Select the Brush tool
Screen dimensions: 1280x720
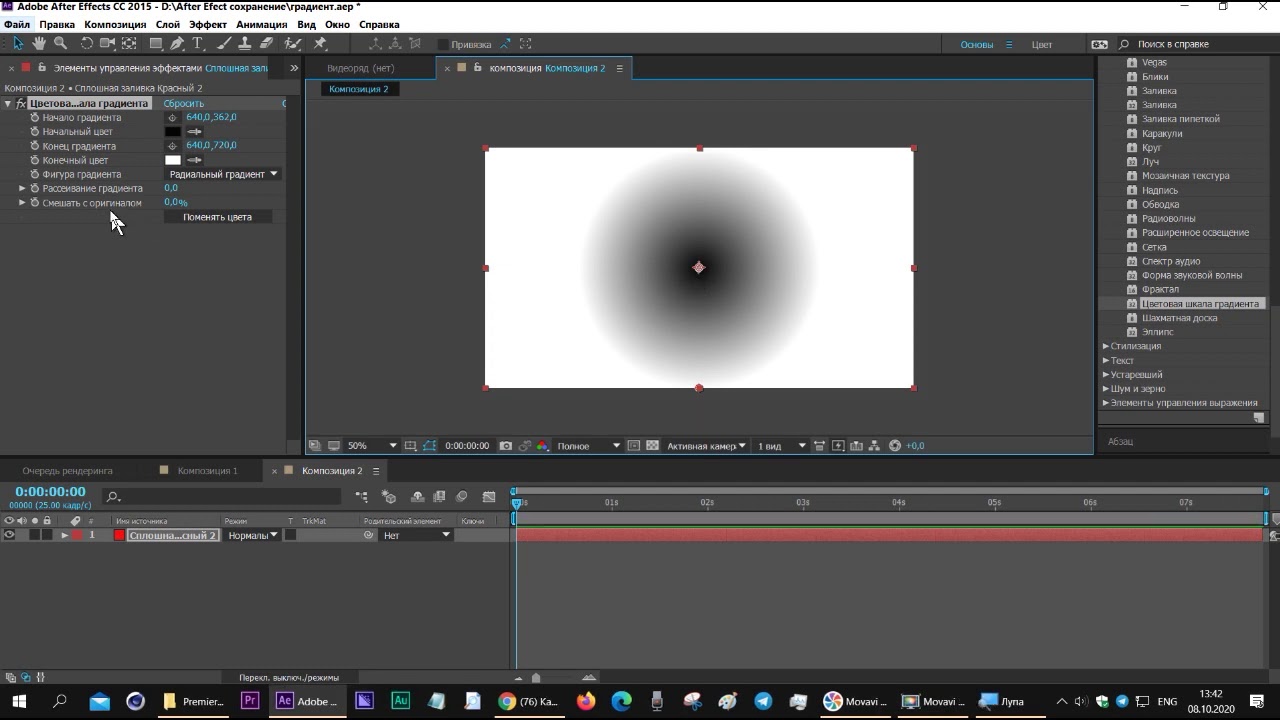click(x=225, y=43)
